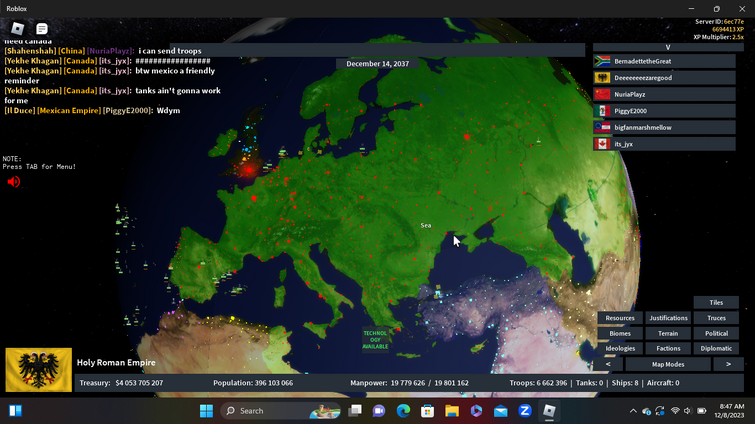Switch to the Terrain map mode
This screenshot has height=424, width=755.
pyautogui.click(x=668, y=333)
